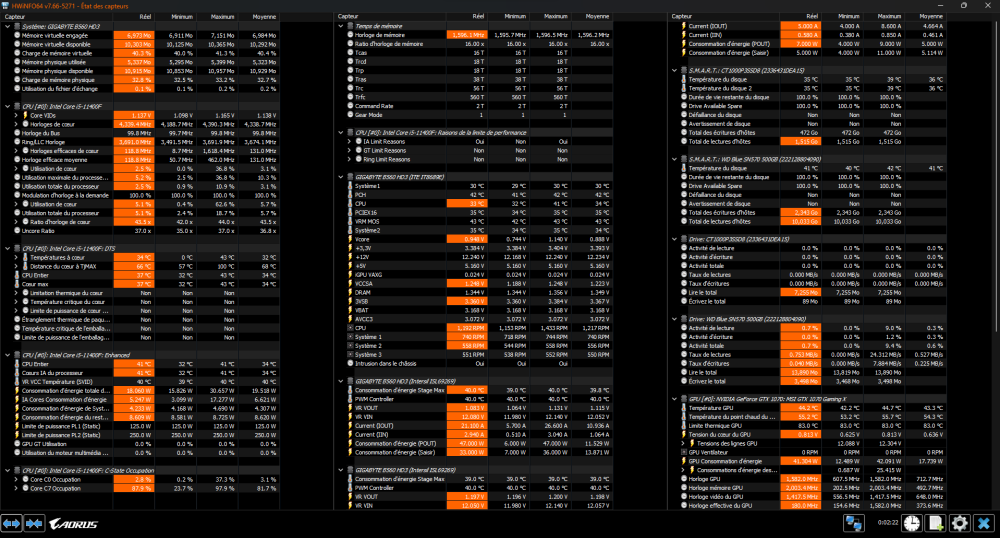This screenshot has height=538, width=1000.
Task: Collapse the Système: GIGABYTE B560 HD3 group
Action: [8, 27]
